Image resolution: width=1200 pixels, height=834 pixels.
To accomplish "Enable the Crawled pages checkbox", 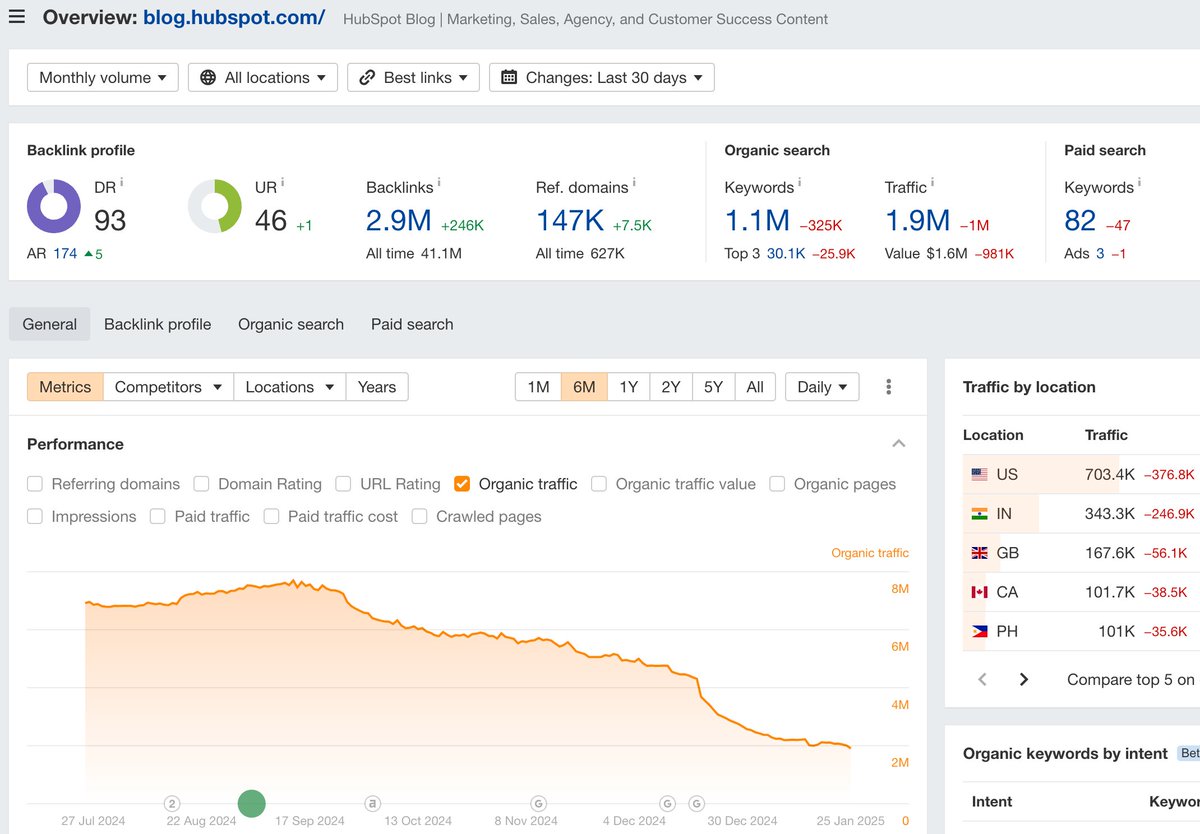I will click(419, 517).
